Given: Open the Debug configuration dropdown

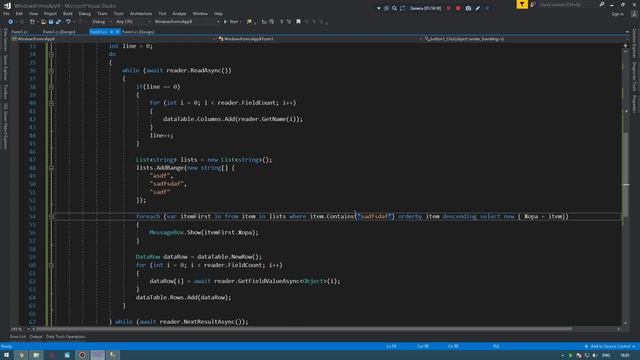Looking at the screenshot, I should click(x=101, y=22).
